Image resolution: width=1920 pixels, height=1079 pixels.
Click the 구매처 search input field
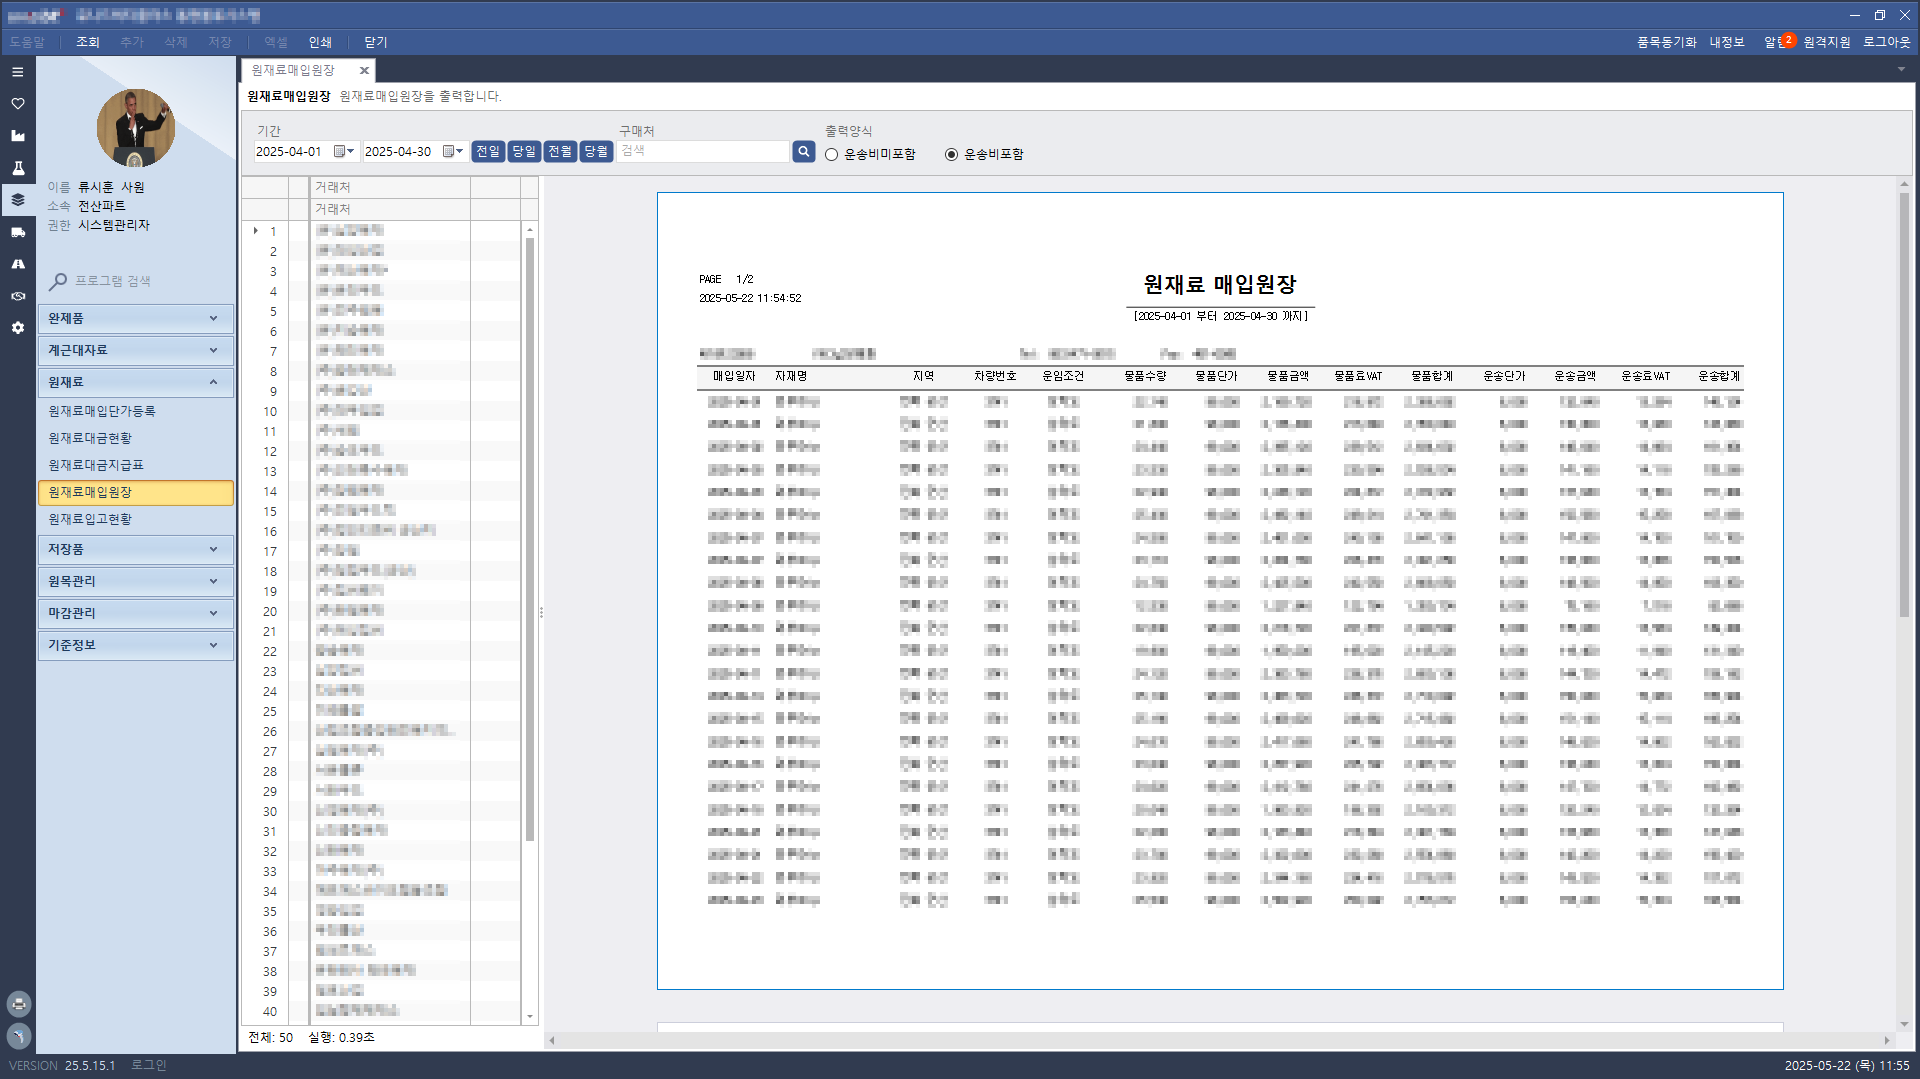pyautogui.click(x=704, y=151)
